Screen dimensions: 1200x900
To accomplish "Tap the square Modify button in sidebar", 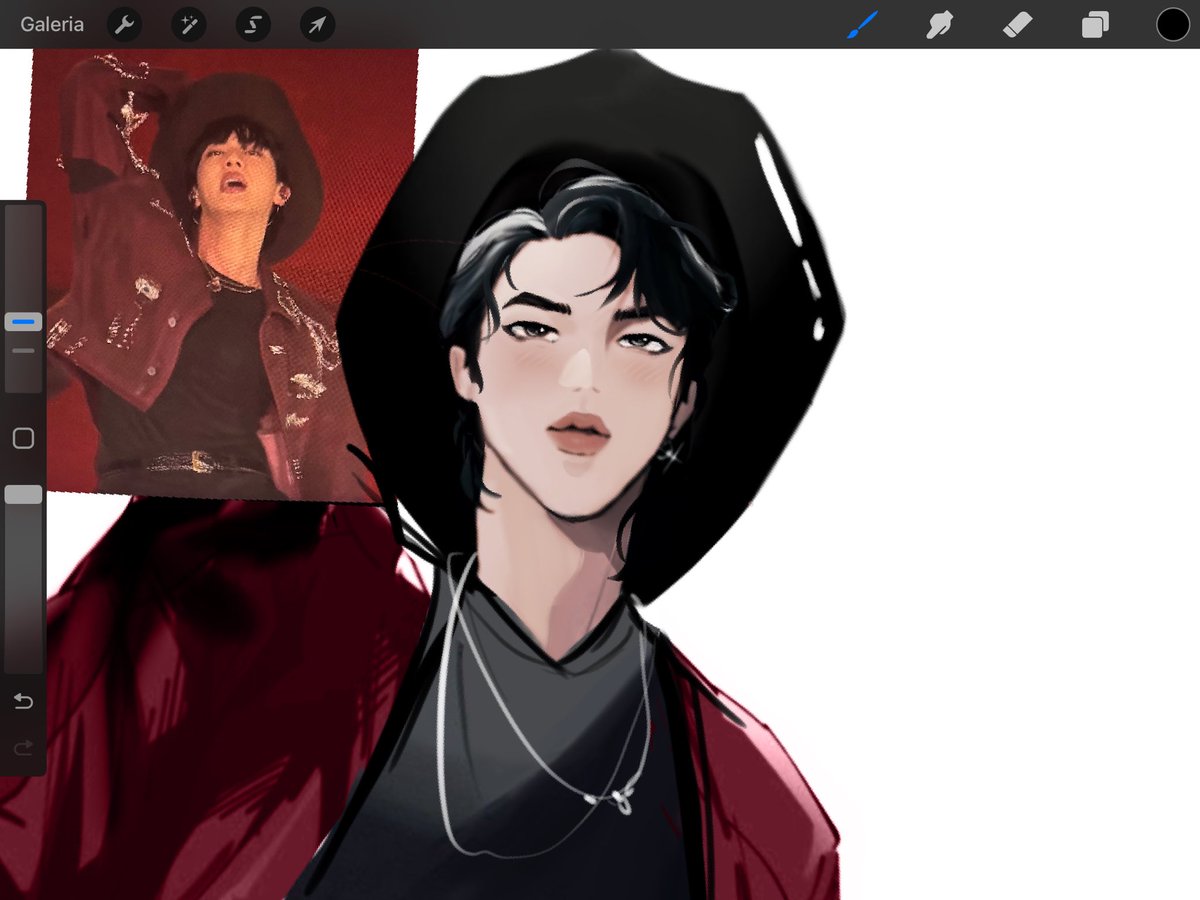I will (x=23, y=438).
